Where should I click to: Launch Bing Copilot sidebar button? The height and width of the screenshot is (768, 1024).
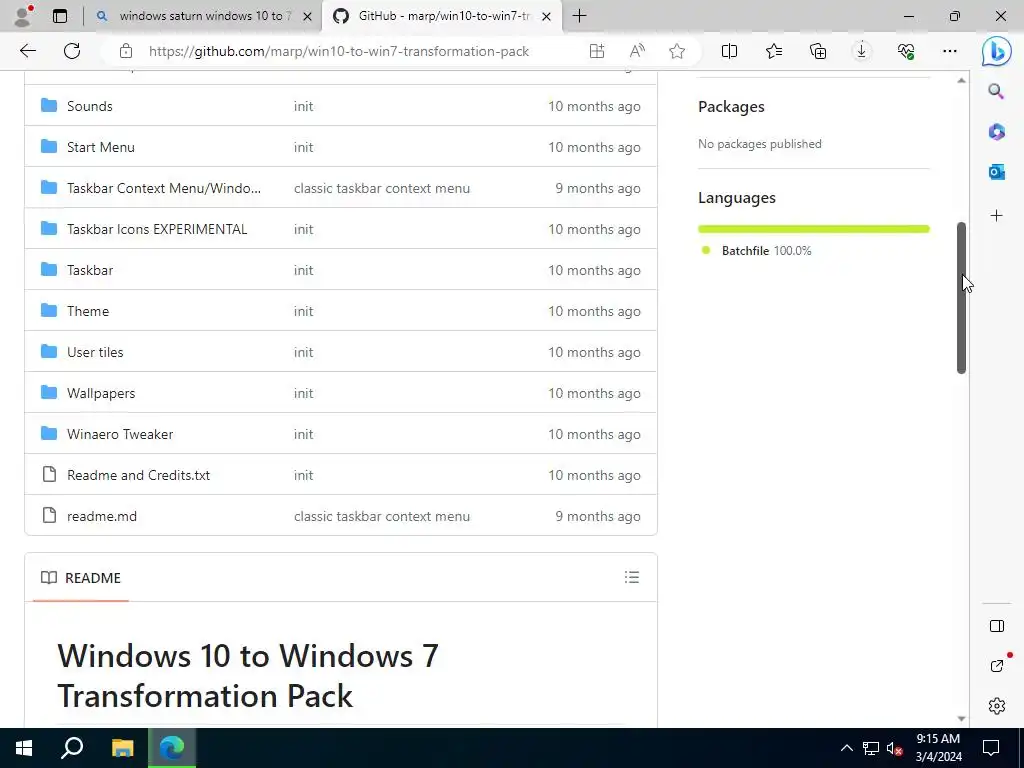coord(997,51)
